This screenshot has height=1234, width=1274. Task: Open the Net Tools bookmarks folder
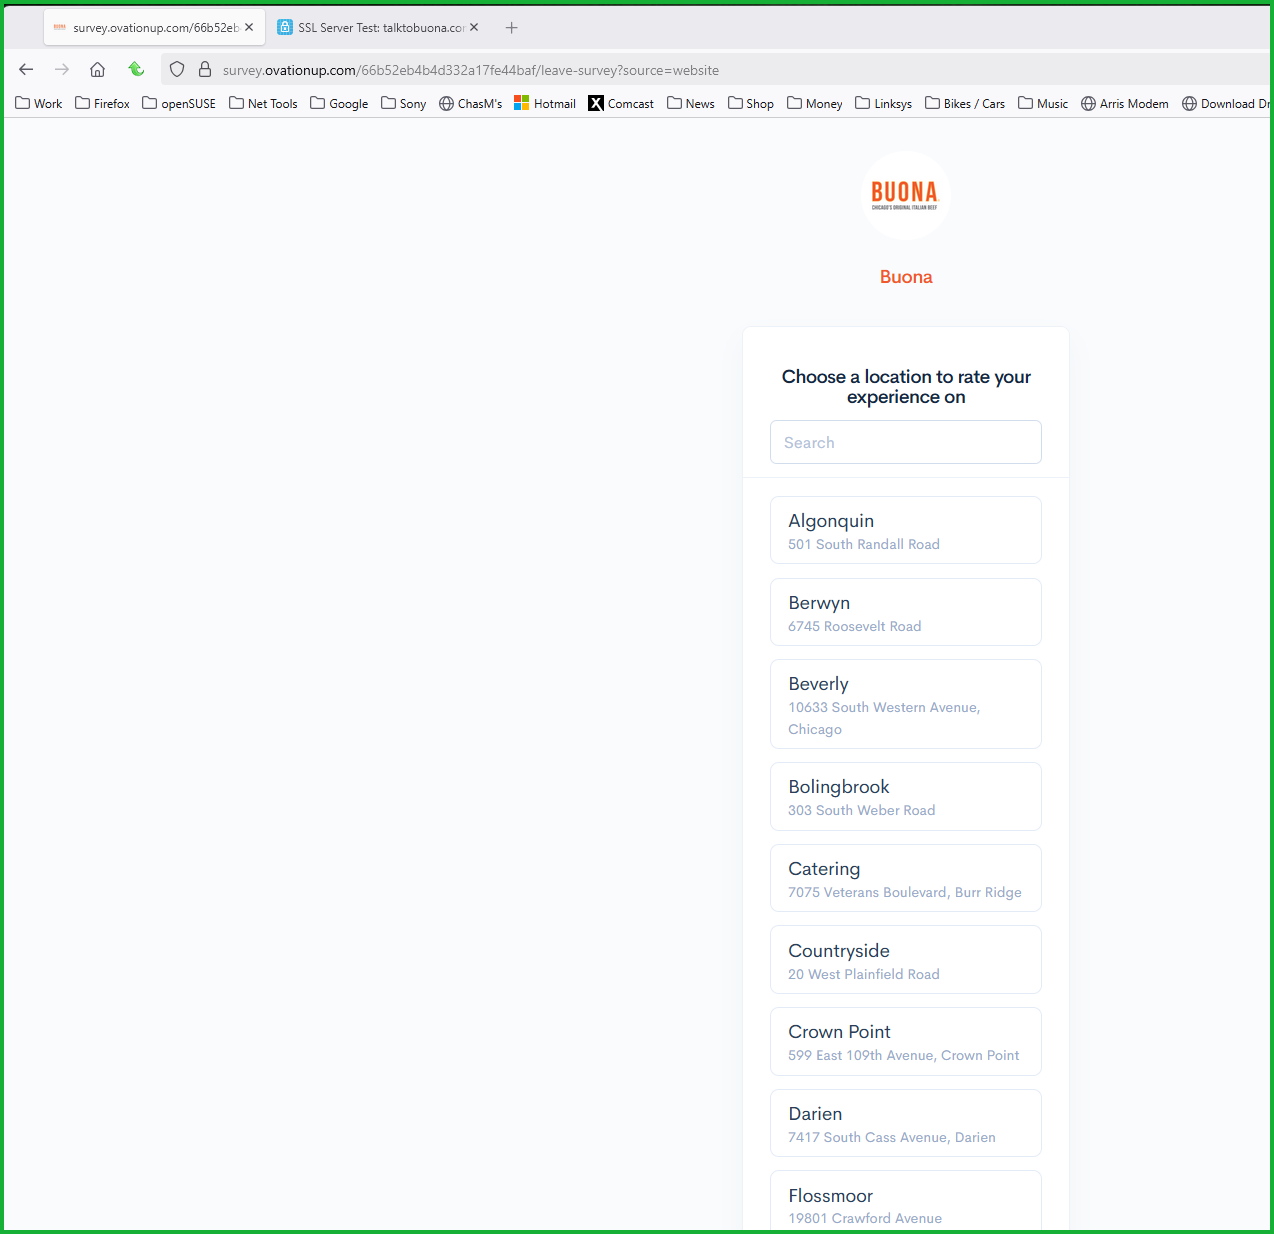[263, 103]
